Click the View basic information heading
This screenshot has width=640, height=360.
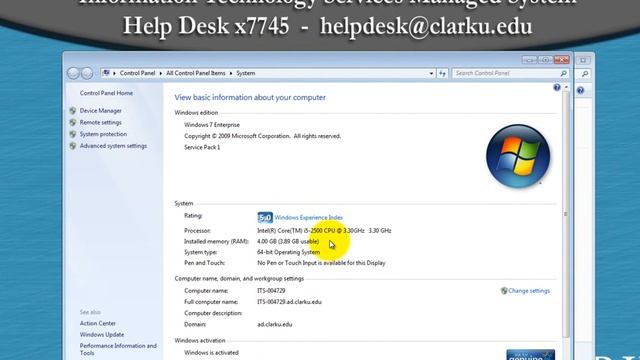pos(250,98)
